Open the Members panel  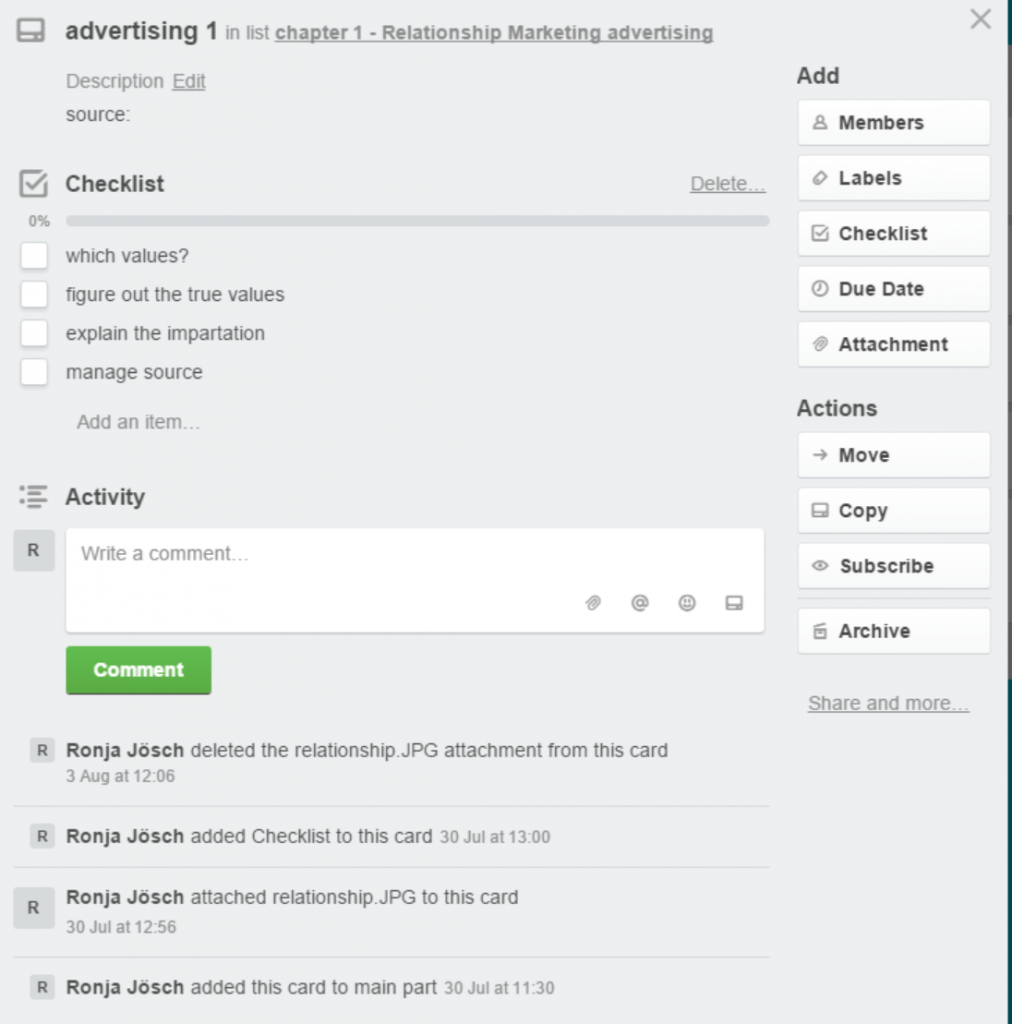[893, 123]
